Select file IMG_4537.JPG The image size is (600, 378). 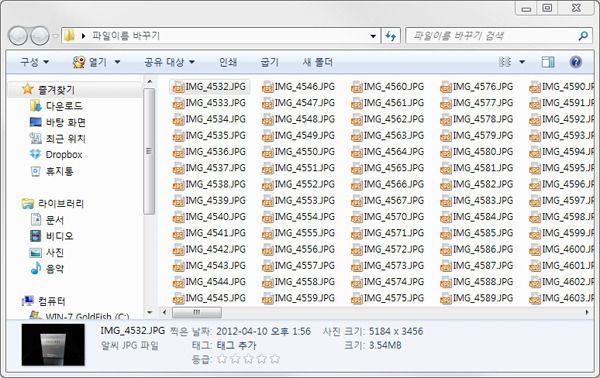[x=209, y=168]
